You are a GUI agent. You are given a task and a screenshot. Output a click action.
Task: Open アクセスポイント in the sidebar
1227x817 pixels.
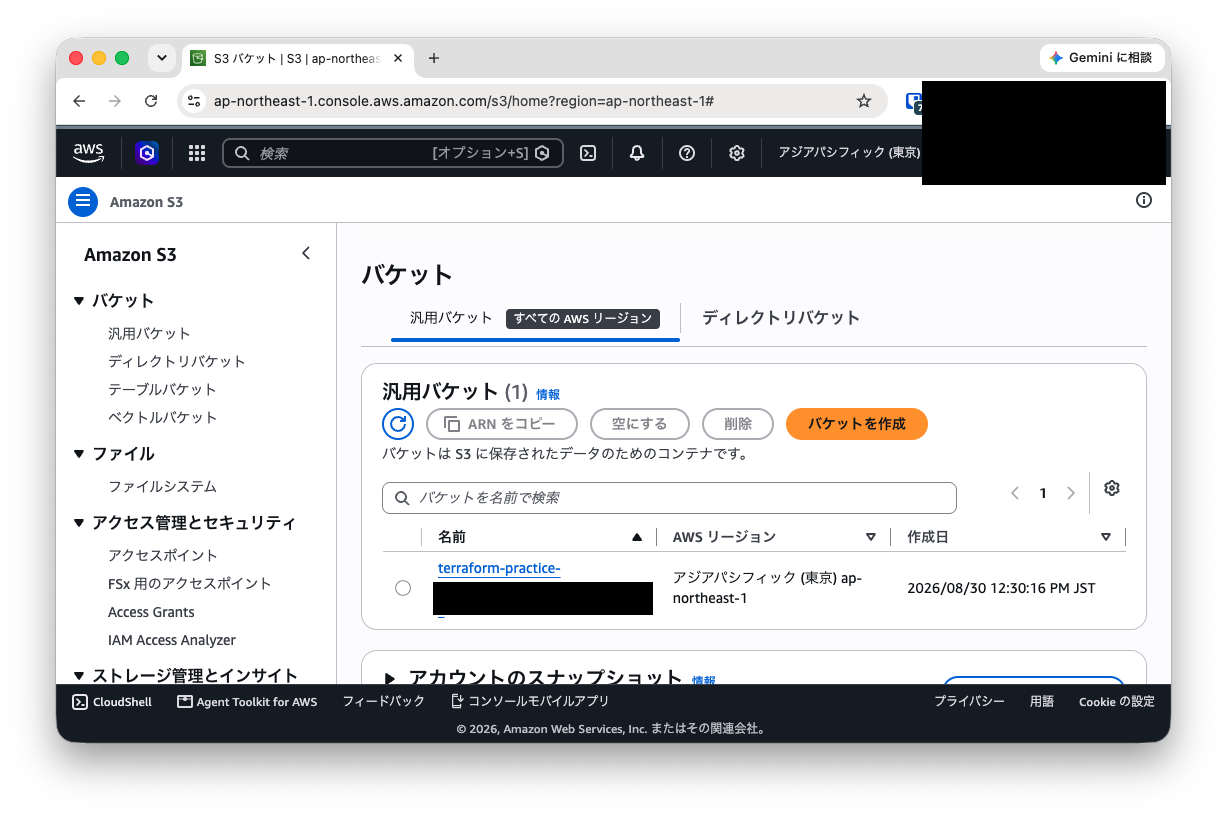tap(163, 556)
